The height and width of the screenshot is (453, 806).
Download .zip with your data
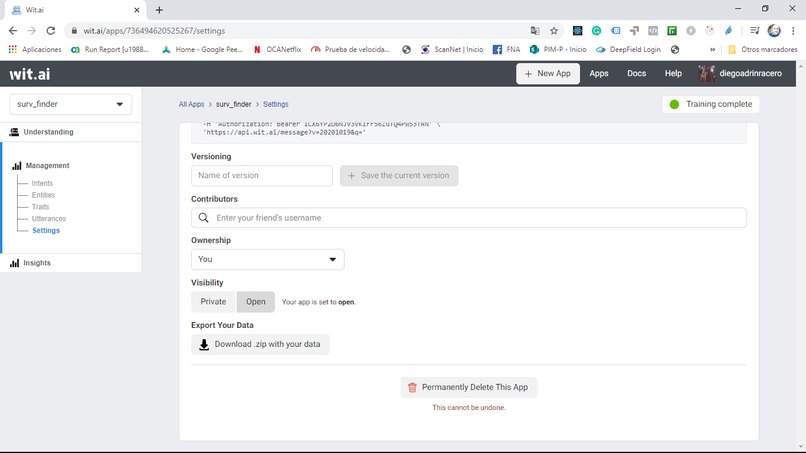click(x=260, y=344)
